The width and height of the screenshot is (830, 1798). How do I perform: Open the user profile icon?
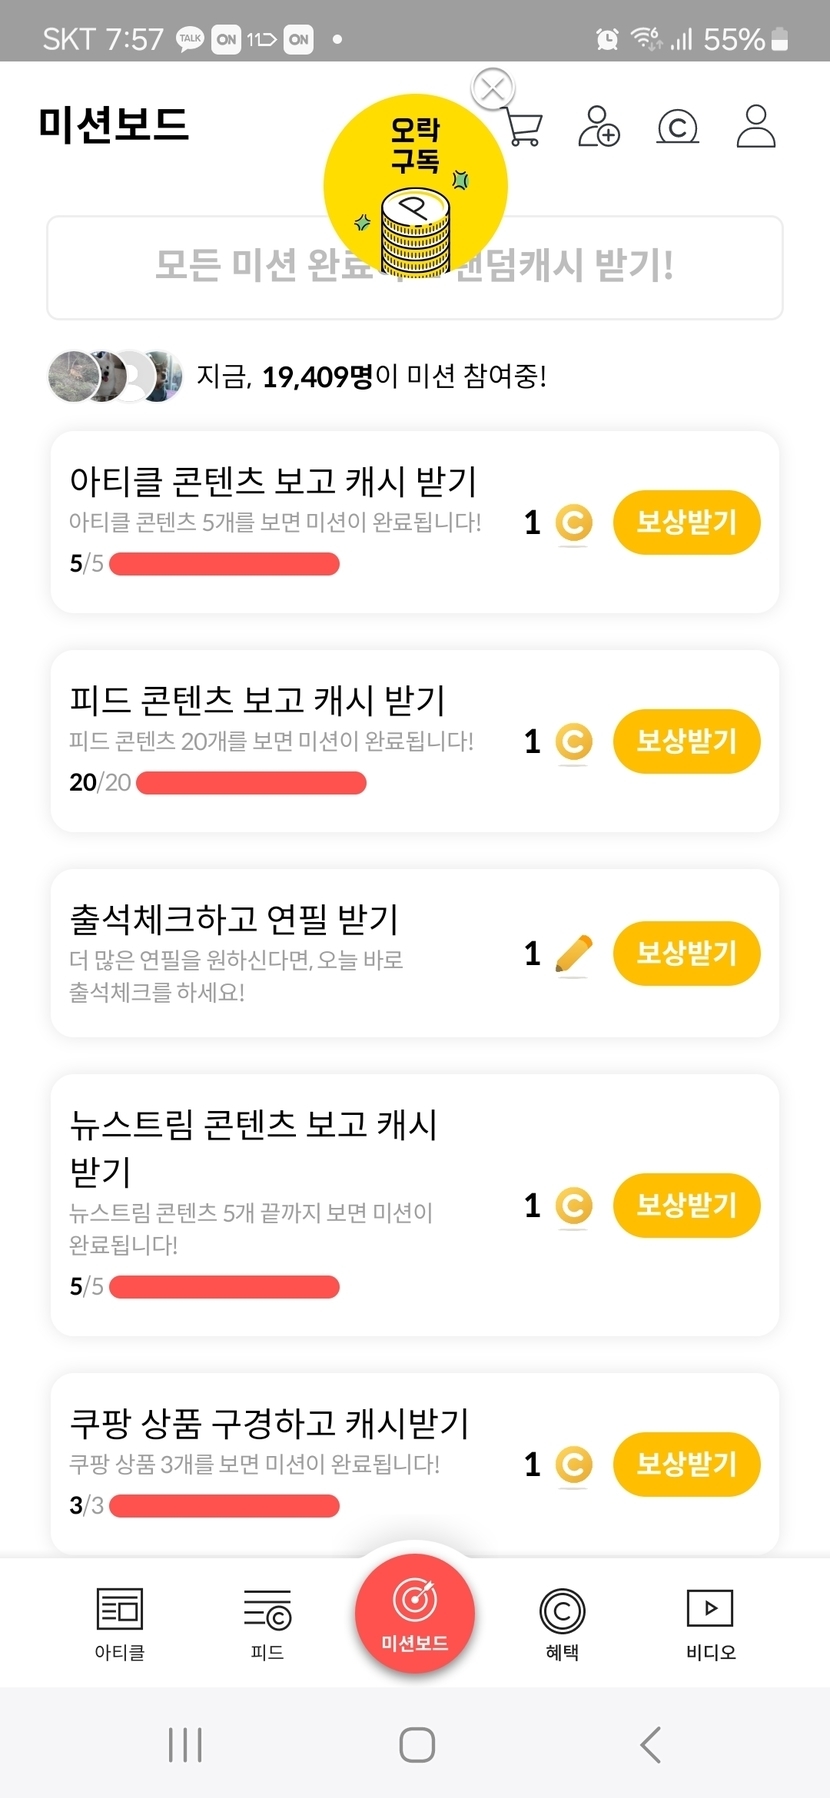coord(756,127)
